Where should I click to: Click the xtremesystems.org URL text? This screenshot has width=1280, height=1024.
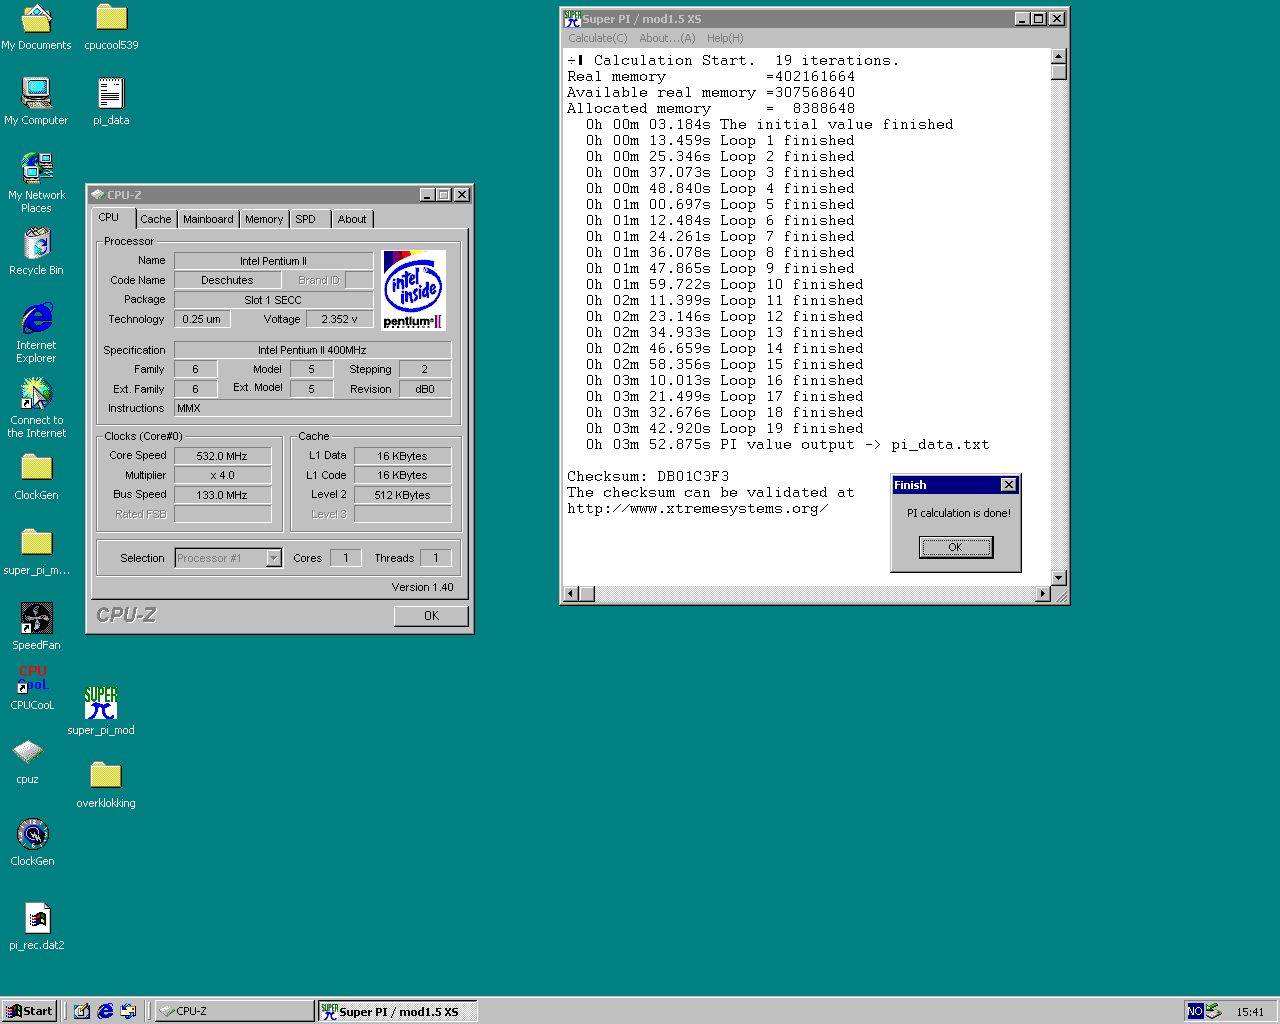pyautogui.click(x=698, y=508)
